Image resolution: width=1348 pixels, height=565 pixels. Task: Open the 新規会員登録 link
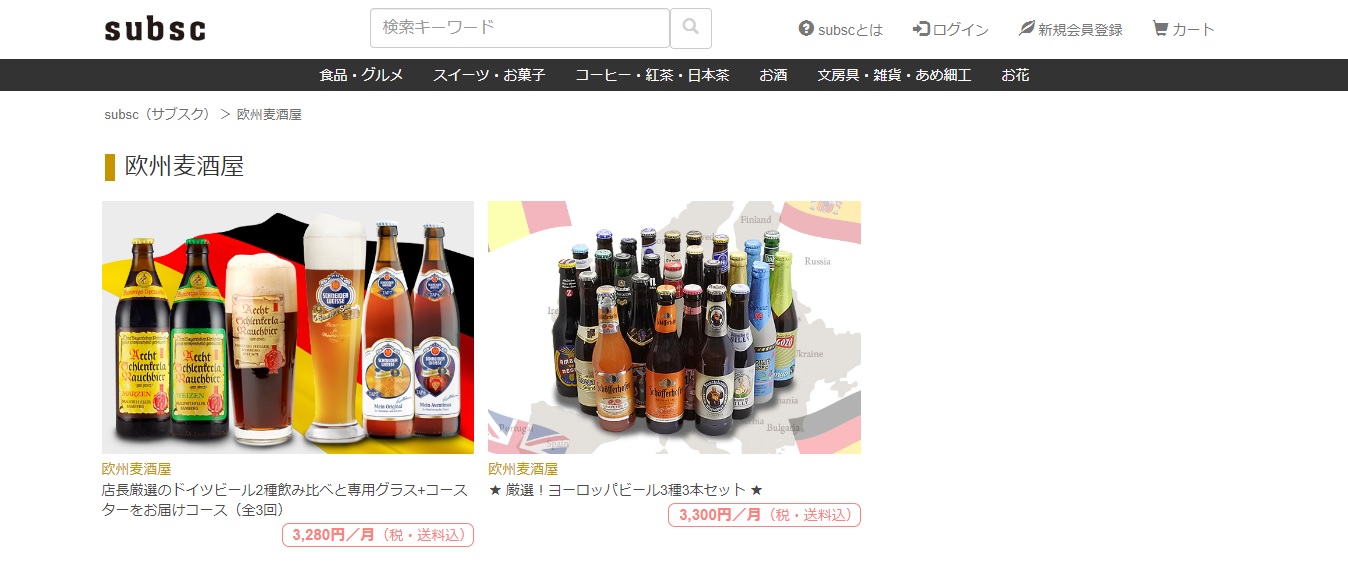click(1071, 29)
